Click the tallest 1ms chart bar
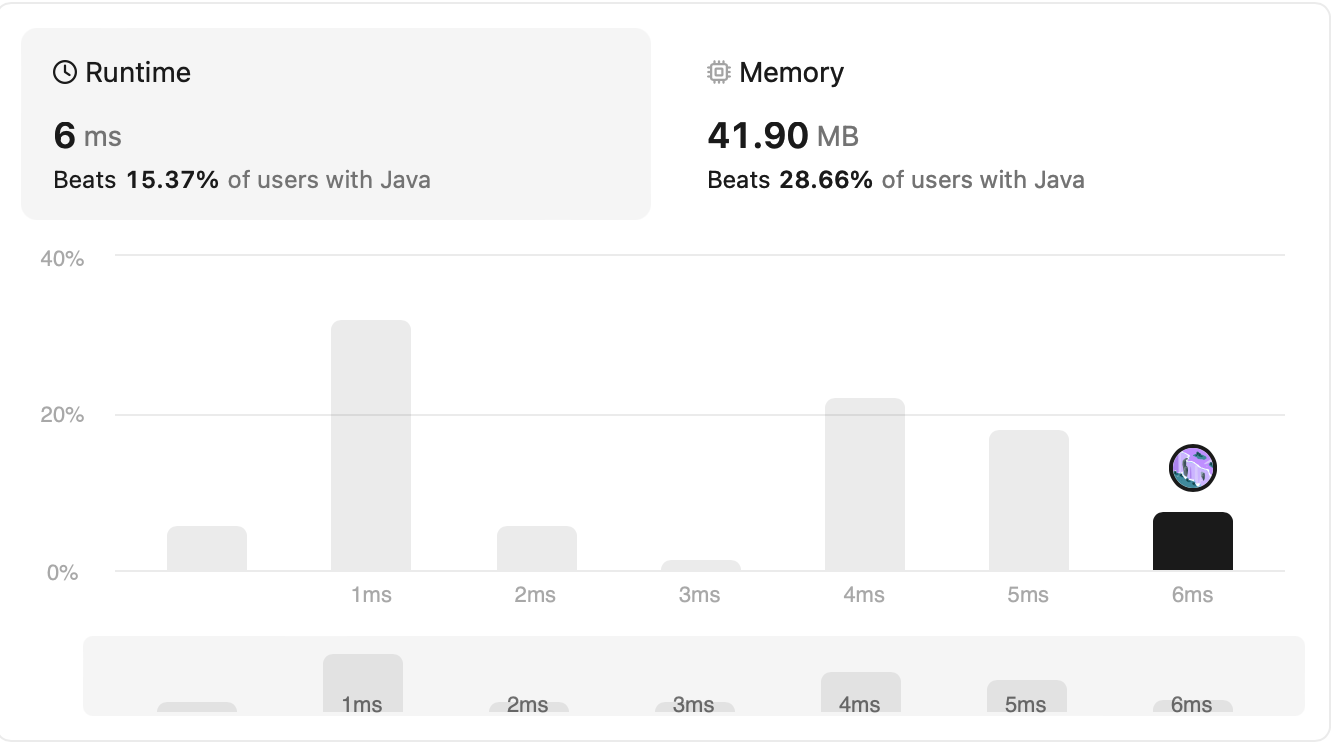Screen dimensions: 1332x746 point(371,445)
